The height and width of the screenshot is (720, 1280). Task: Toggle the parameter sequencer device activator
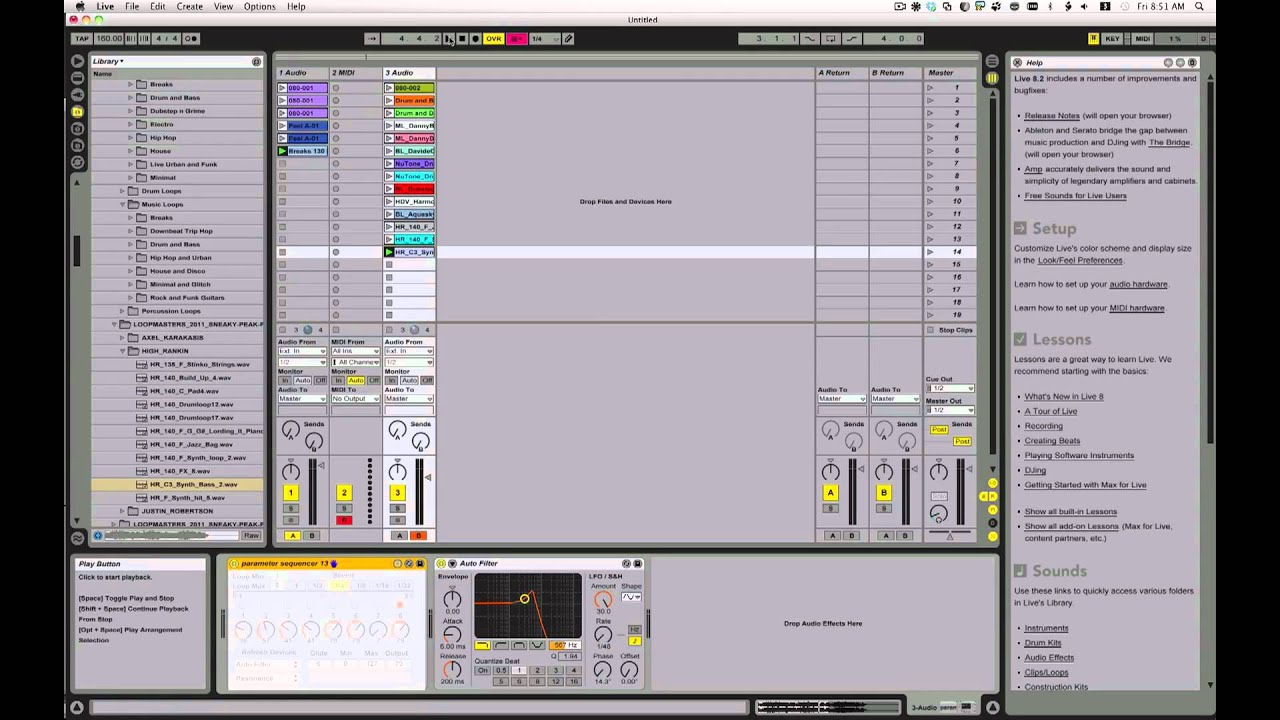(234, 563)
